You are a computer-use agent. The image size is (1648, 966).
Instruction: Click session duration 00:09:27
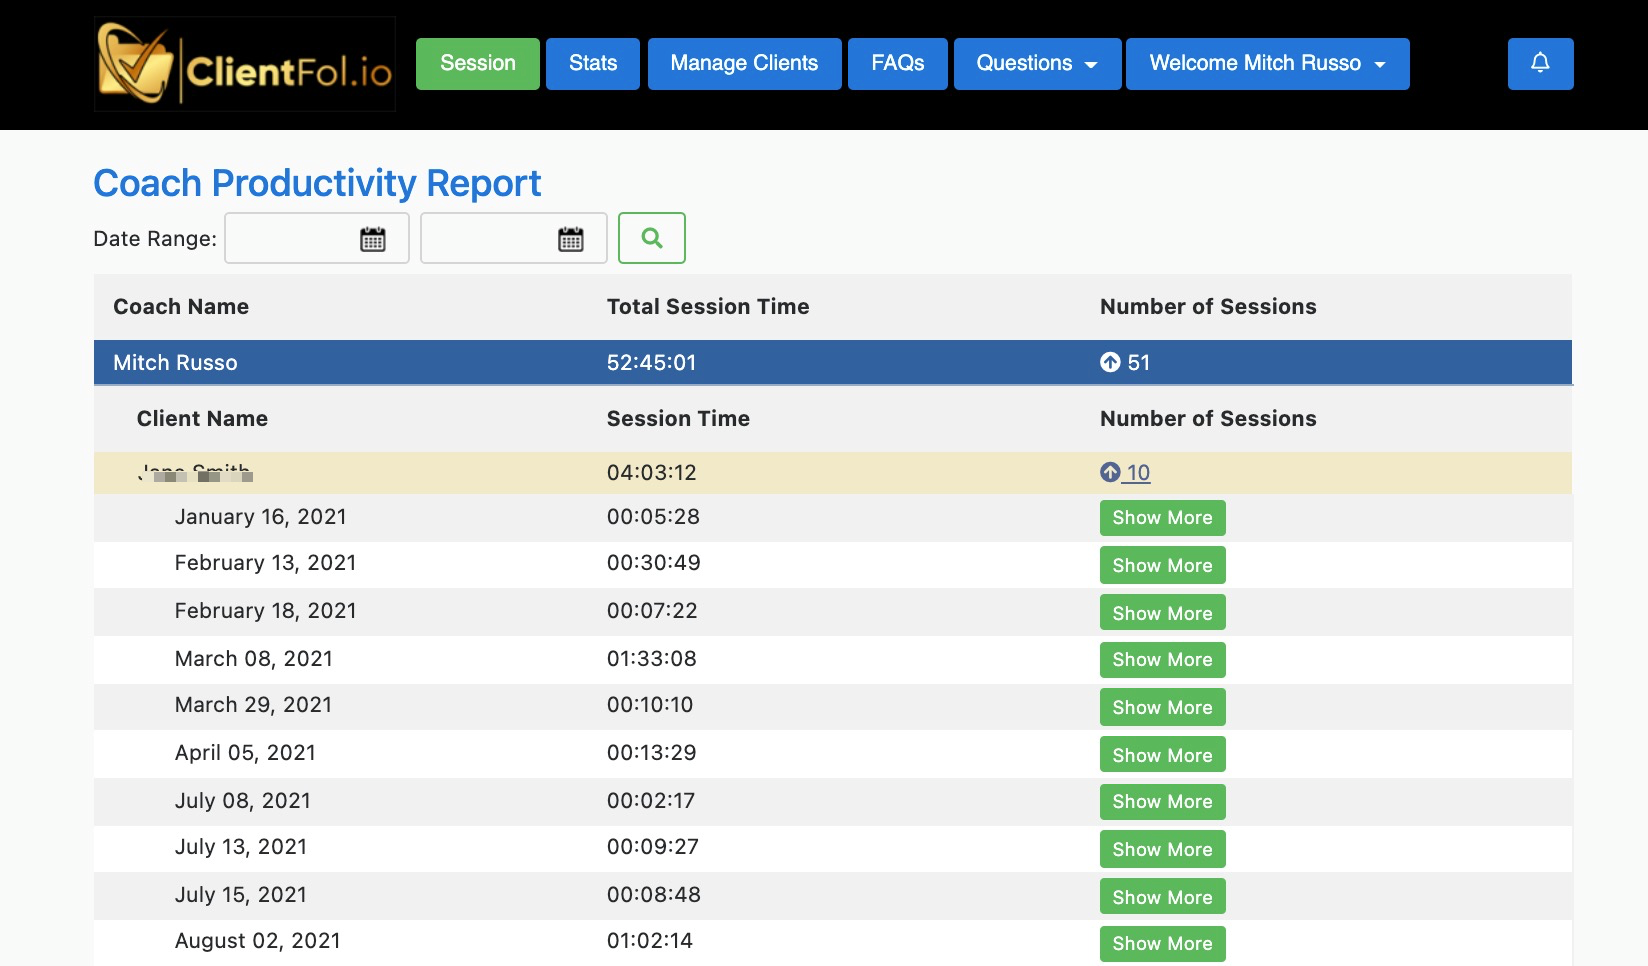click(x=652, y=847)
